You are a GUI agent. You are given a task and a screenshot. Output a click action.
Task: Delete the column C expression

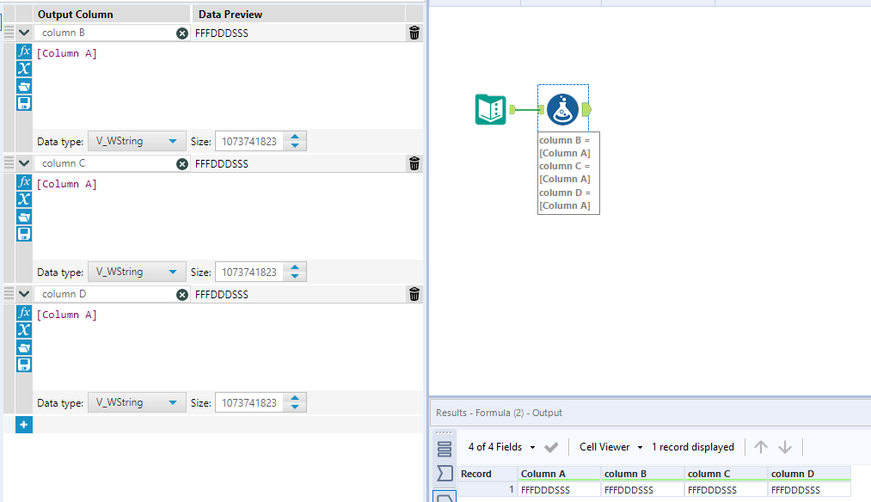[x=414, y=163]
